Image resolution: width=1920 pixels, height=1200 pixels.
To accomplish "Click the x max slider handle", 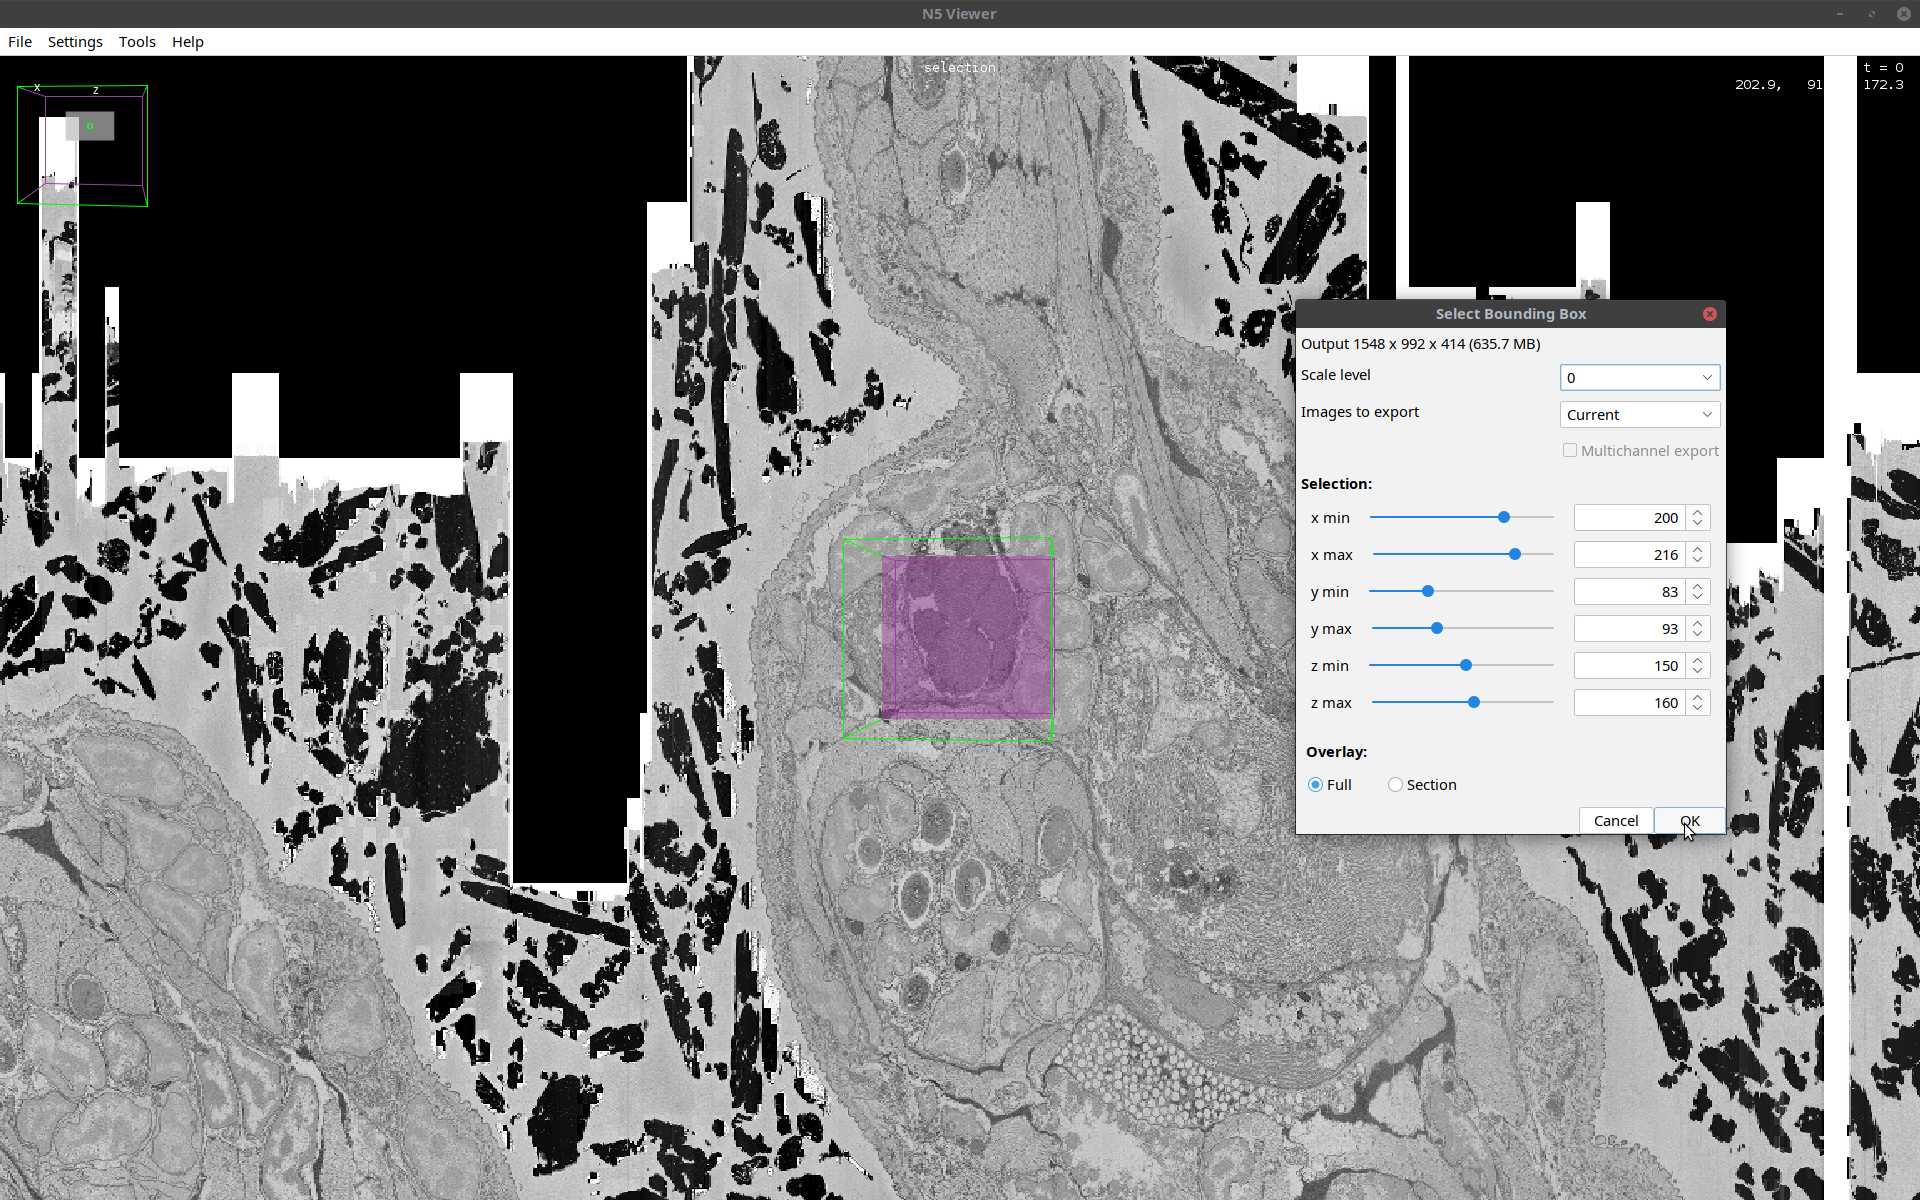I will click(1515, 555).
